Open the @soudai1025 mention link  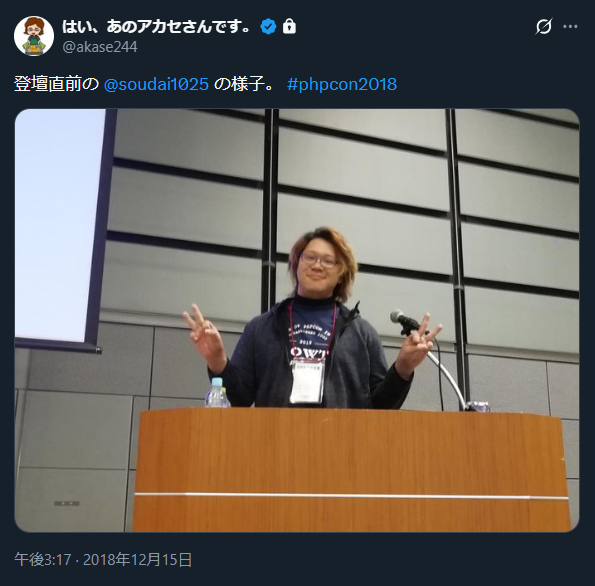pyautogui.click(x=156, y=84)
